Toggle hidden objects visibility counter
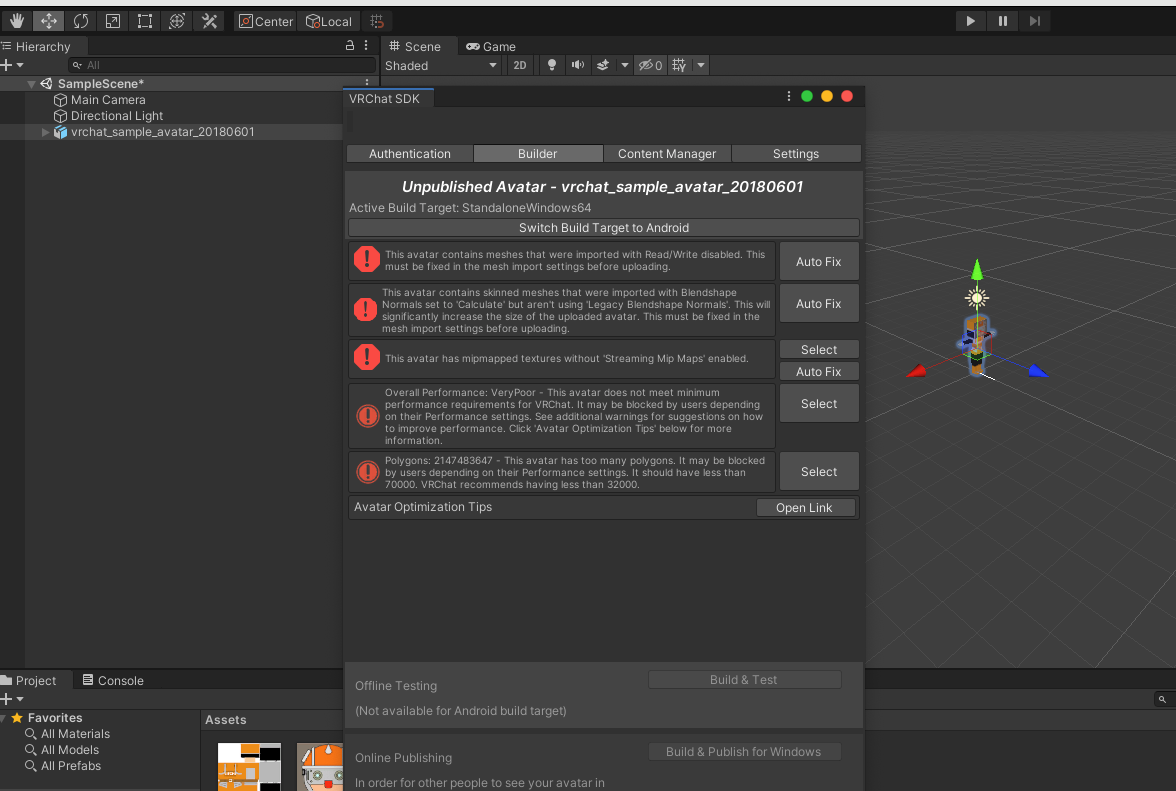The width and height of the screenshot is (1176, 791). pos(650,65)
